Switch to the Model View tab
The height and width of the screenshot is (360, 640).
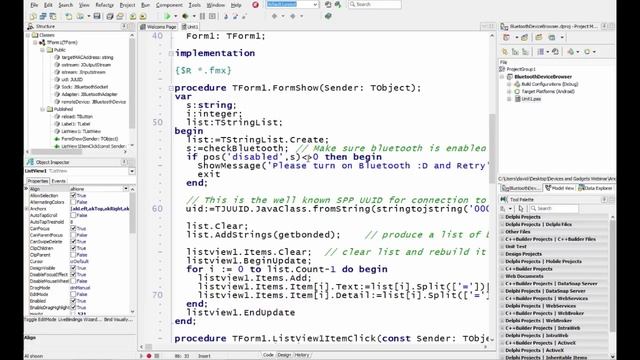point(560,188)
